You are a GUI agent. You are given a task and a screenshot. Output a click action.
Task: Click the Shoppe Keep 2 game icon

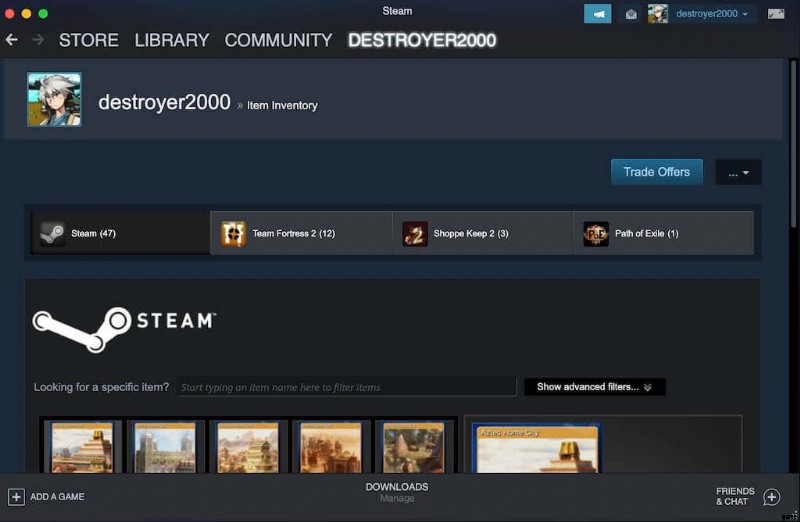415,234
